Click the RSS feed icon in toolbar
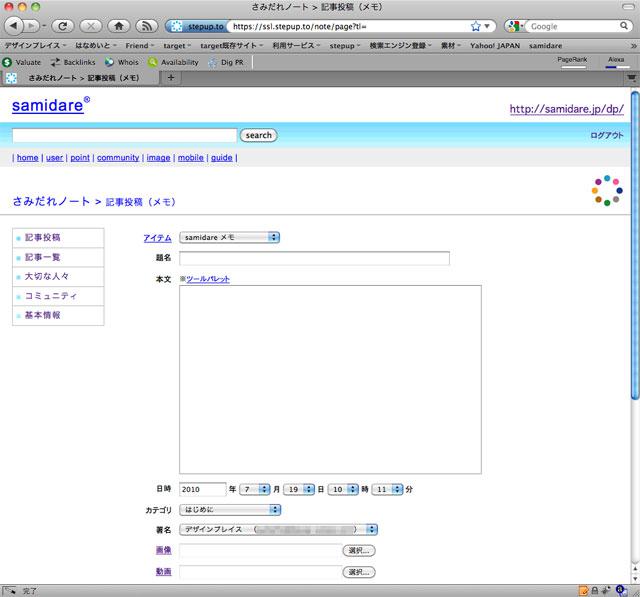This screenshot has height=597, width=640. pos(146,25)
